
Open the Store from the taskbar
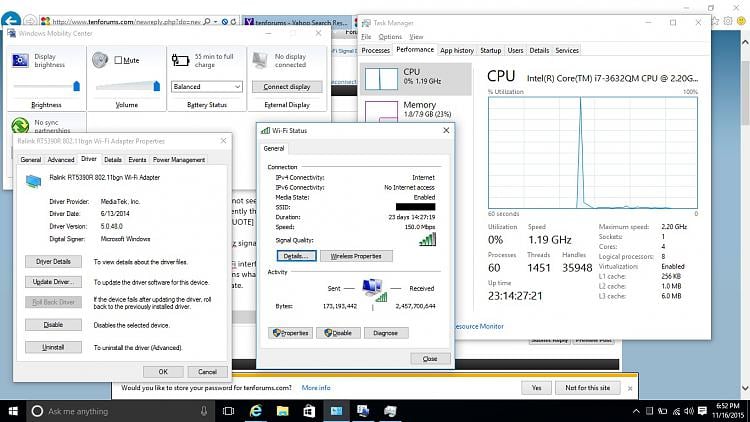309,411
